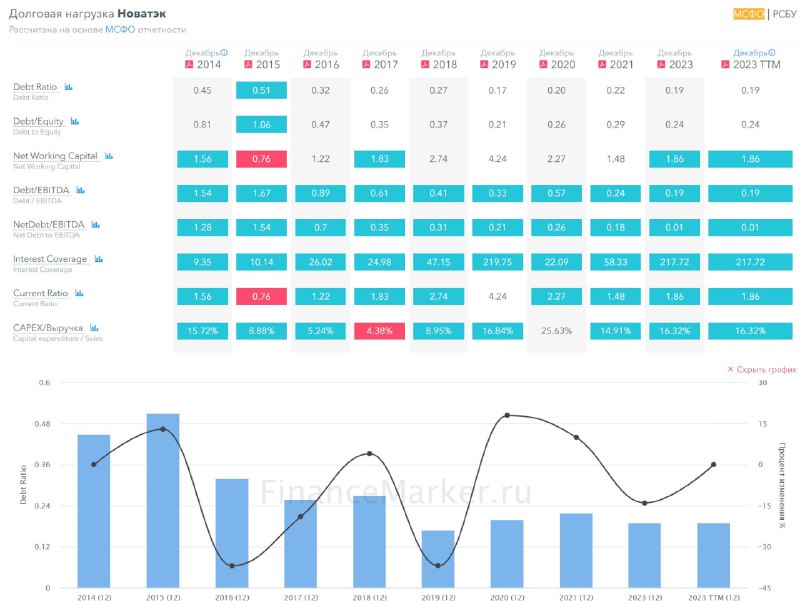Open the CAPEX/Выручка metric link
Screen dimensions: 800x601
48,328
